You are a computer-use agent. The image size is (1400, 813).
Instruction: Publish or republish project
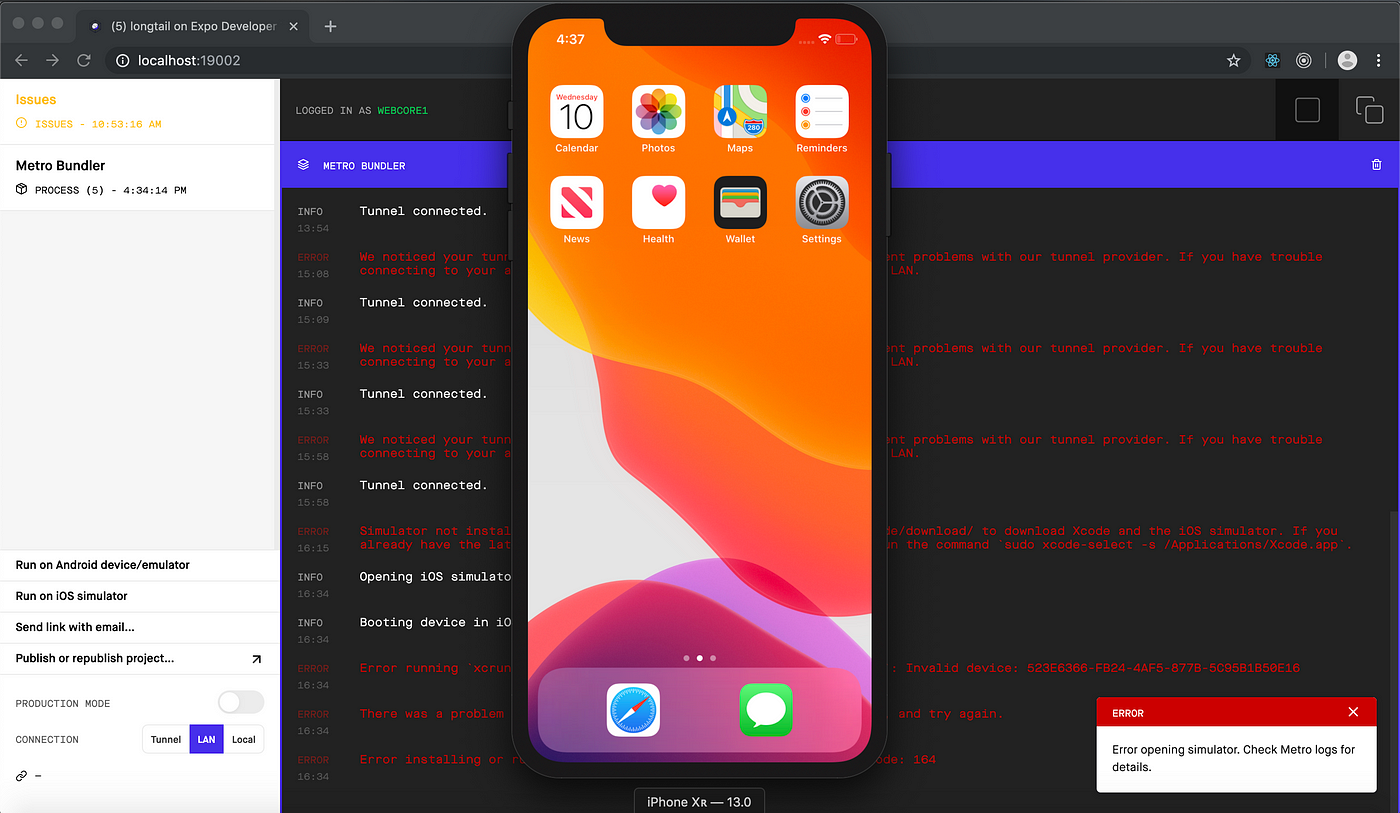tap(139, 658)
